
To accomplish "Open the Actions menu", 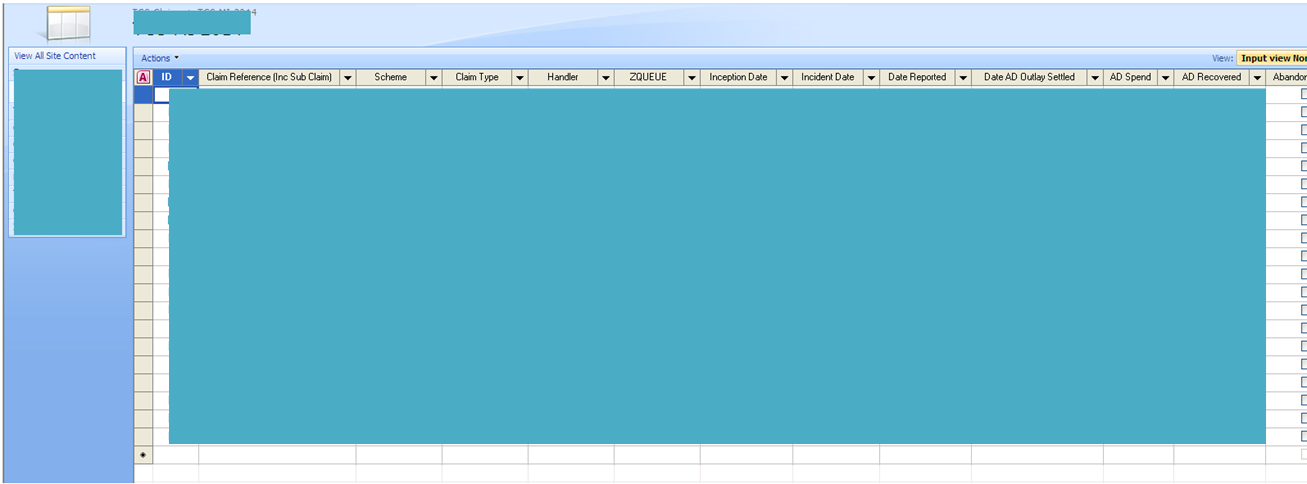I will [160, 58].
